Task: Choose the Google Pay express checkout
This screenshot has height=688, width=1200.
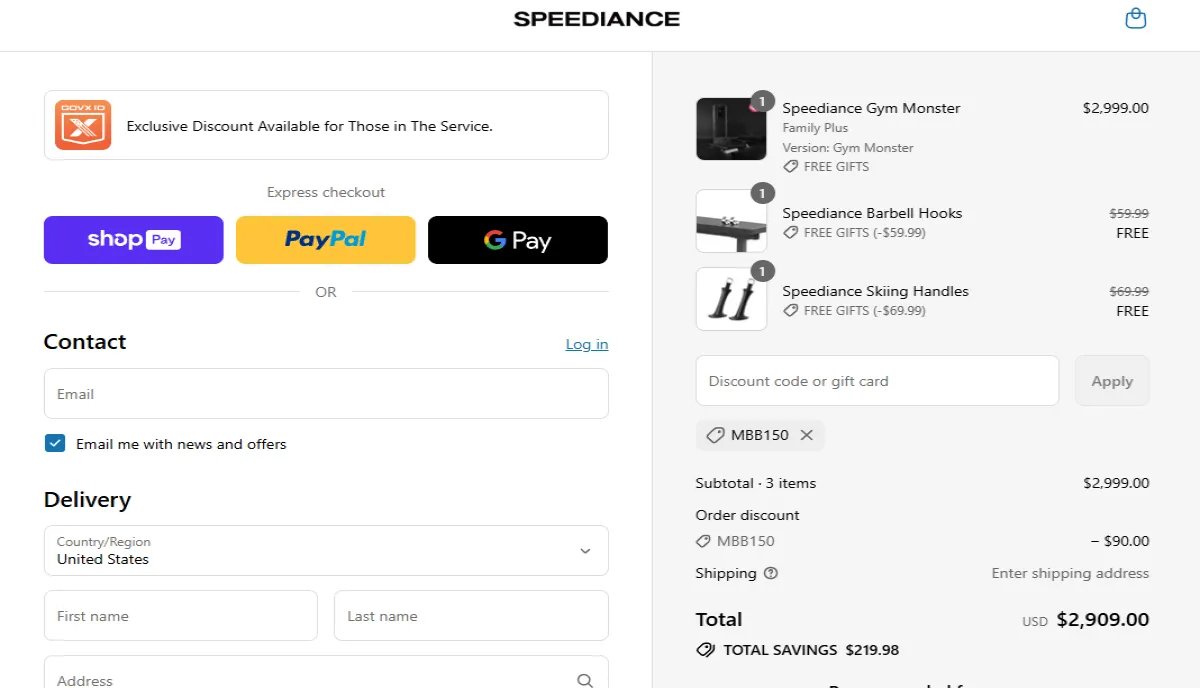Action: 518,240
